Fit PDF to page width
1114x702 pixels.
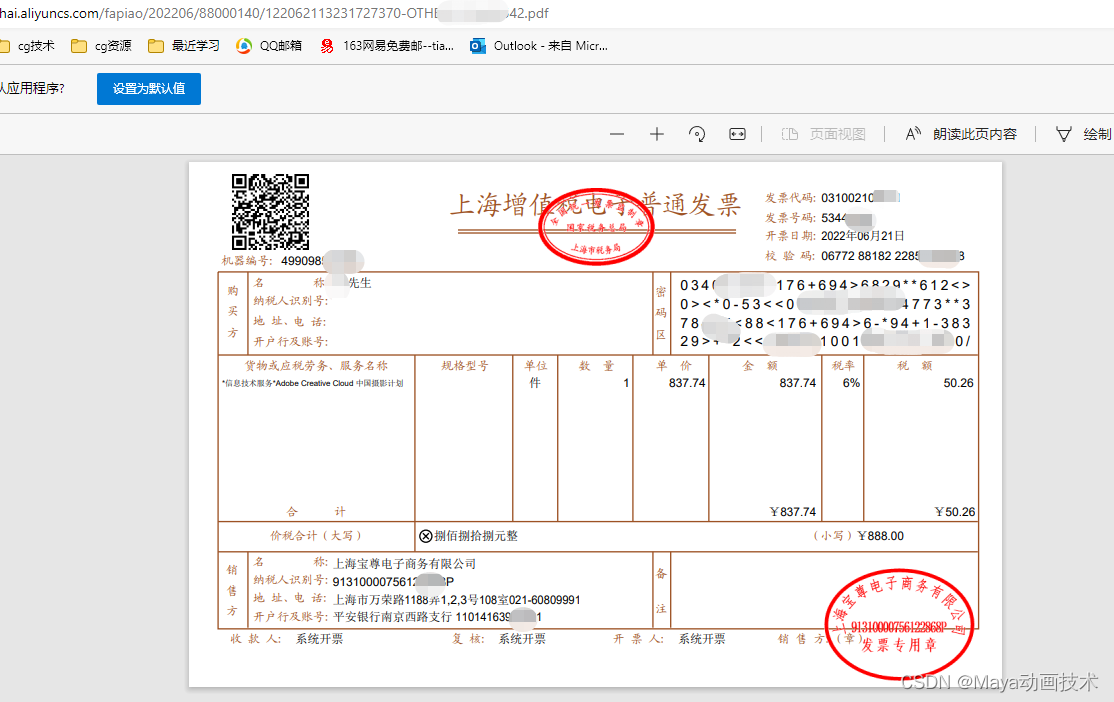point(737,134)
